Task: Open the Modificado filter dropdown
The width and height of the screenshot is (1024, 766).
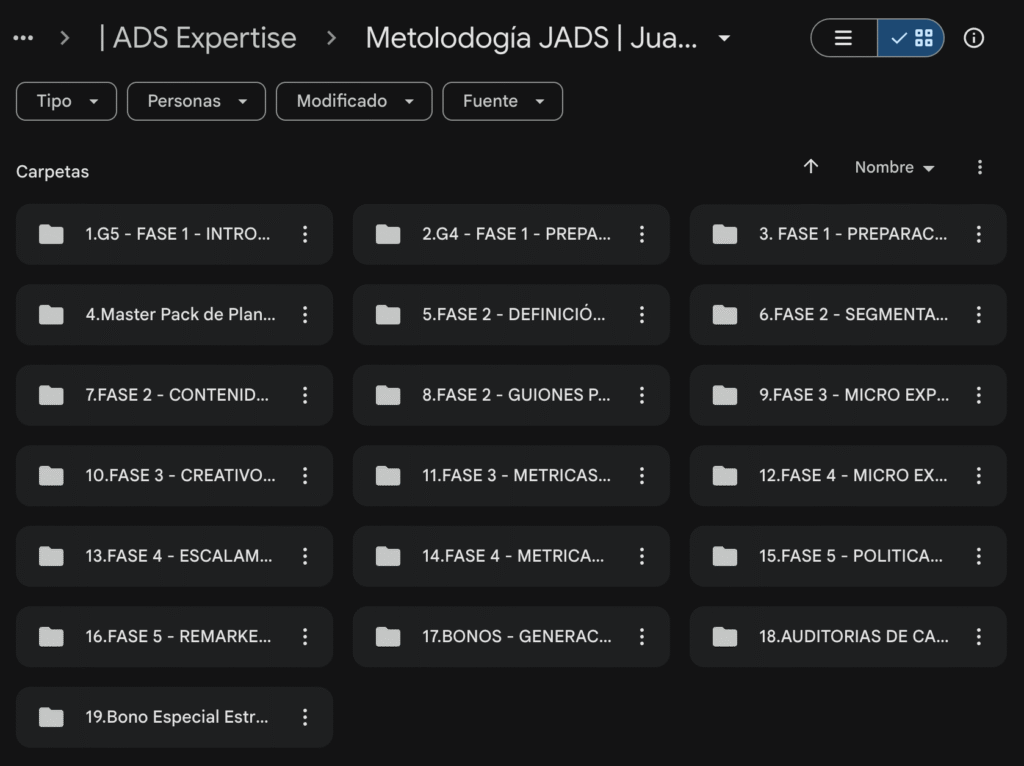Action: pos(354,101)
